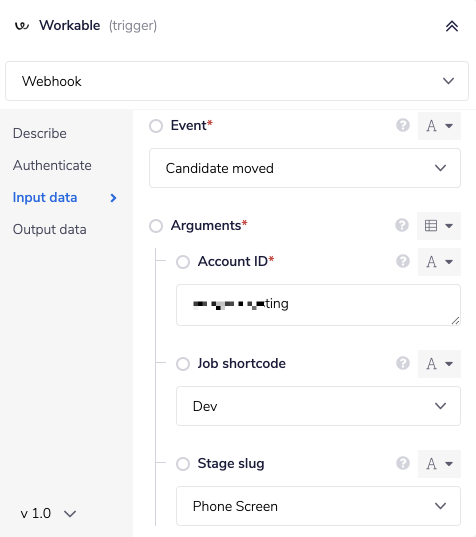
Task: Show help for the Event field
Action: tap(403, 125)
